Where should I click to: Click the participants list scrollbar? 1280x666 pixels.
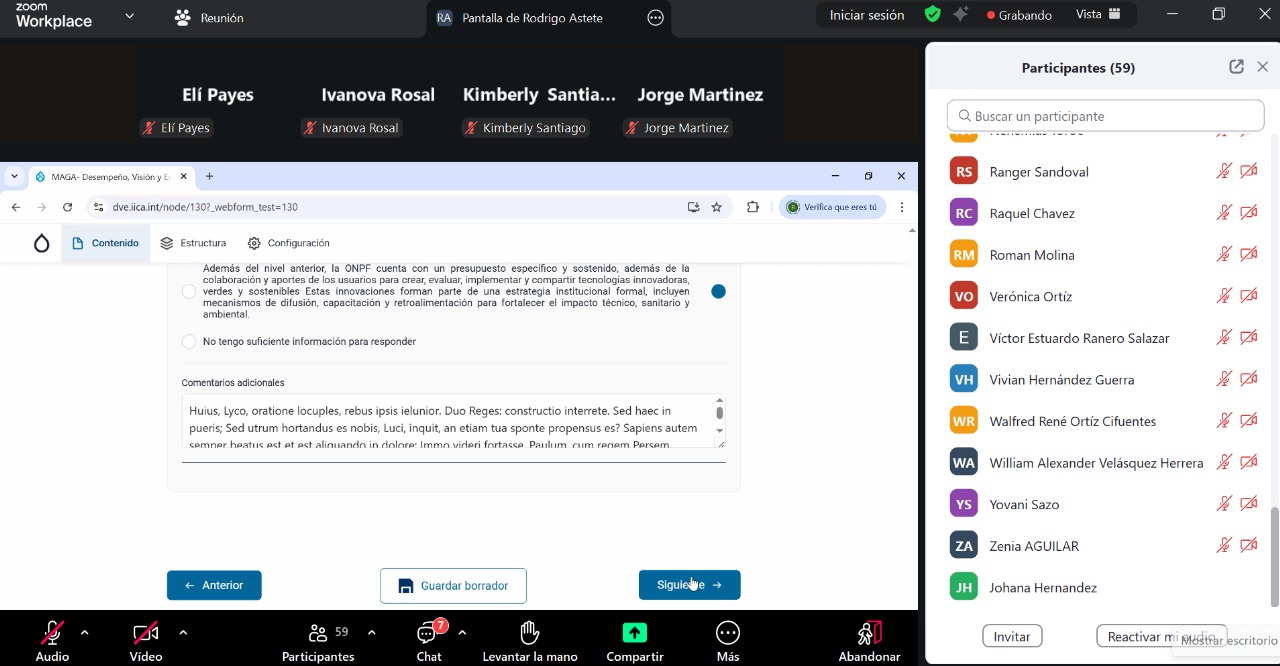click(1274, 555)
